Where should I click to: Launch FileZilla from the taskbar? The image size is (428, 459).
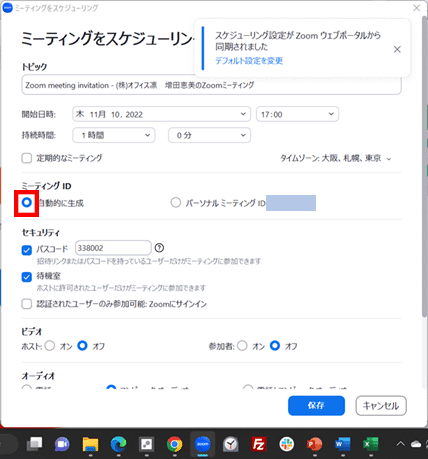click(x=259, y=444)
